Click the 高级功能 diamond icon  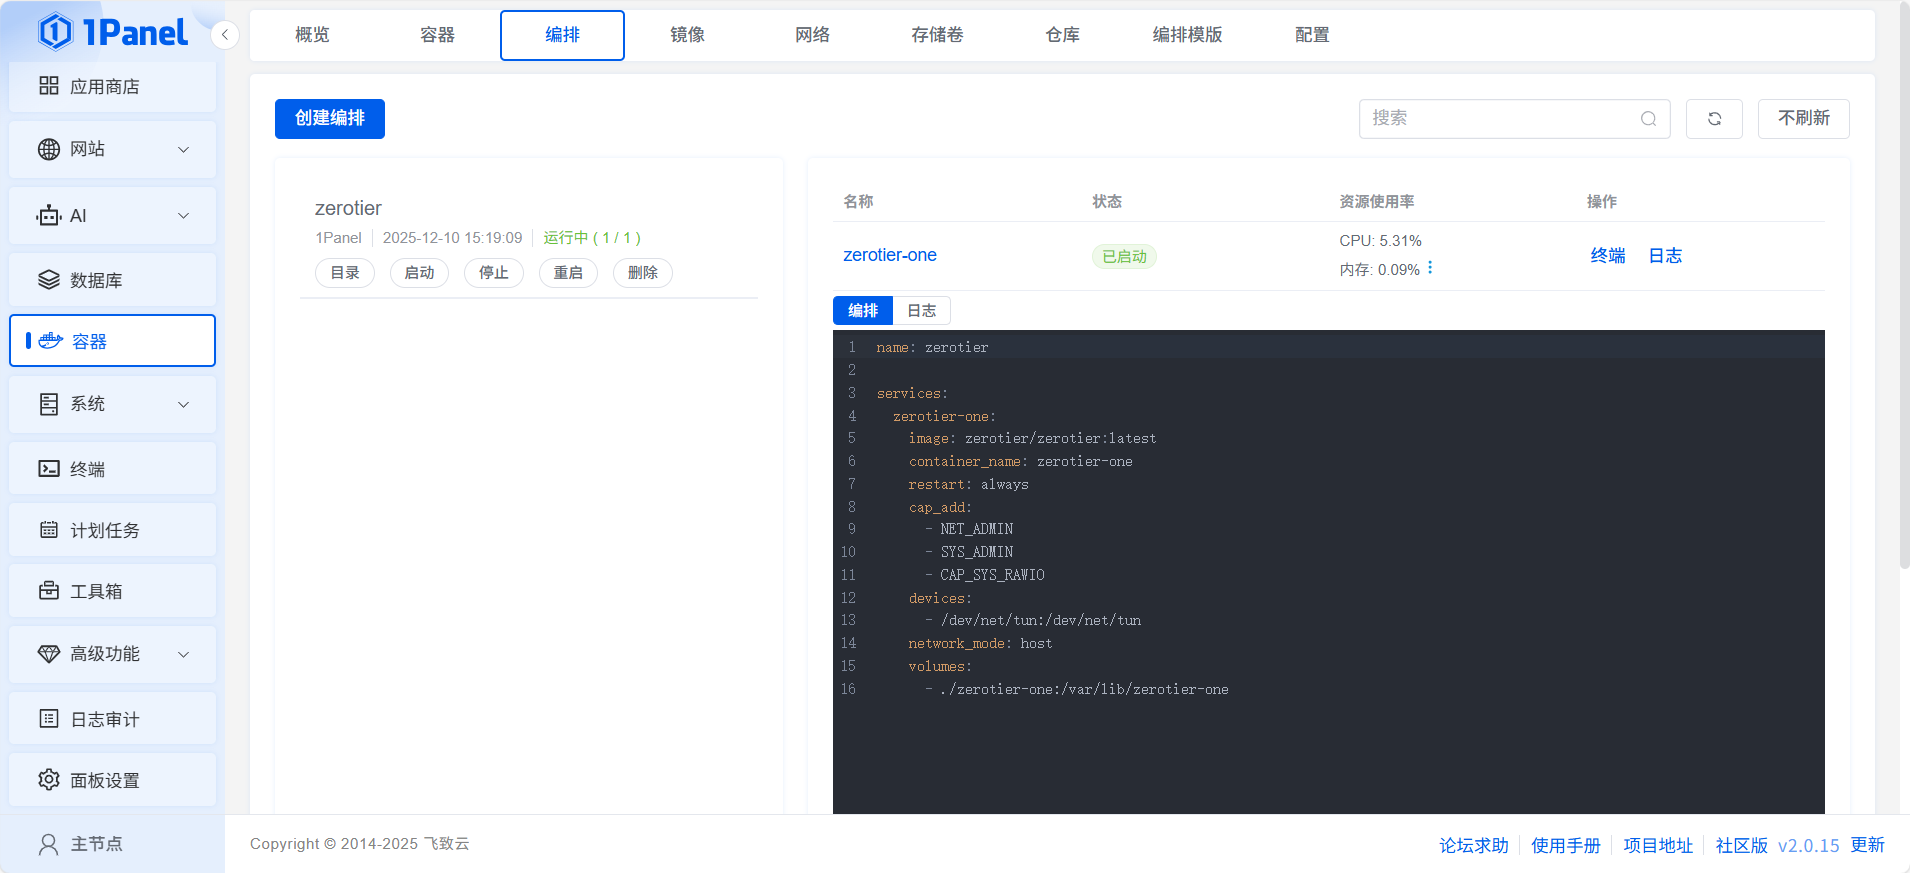pos(49,654)
